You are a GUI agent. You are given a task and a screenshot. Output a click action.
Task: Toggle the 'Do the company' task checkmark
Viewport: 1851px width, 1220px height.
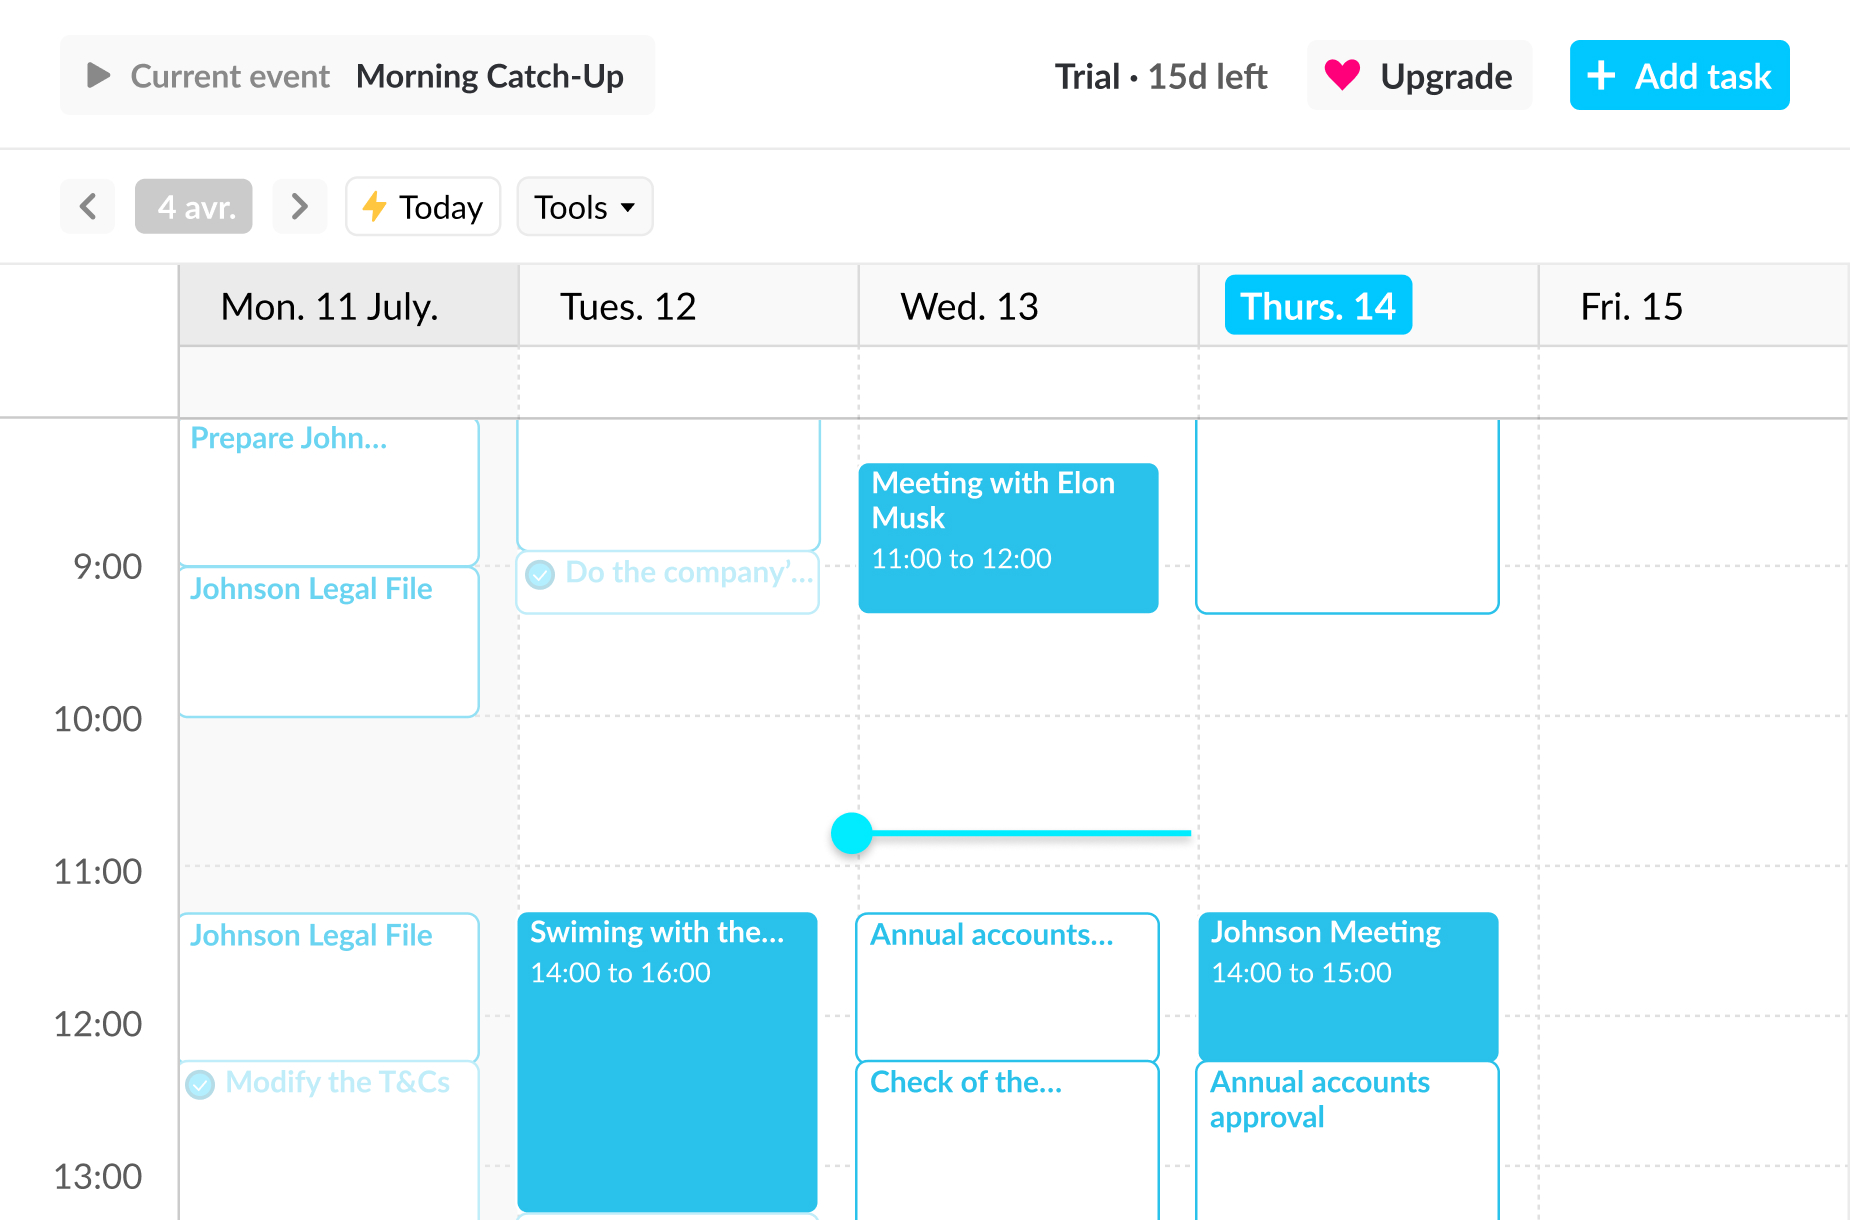pos(540,574)
